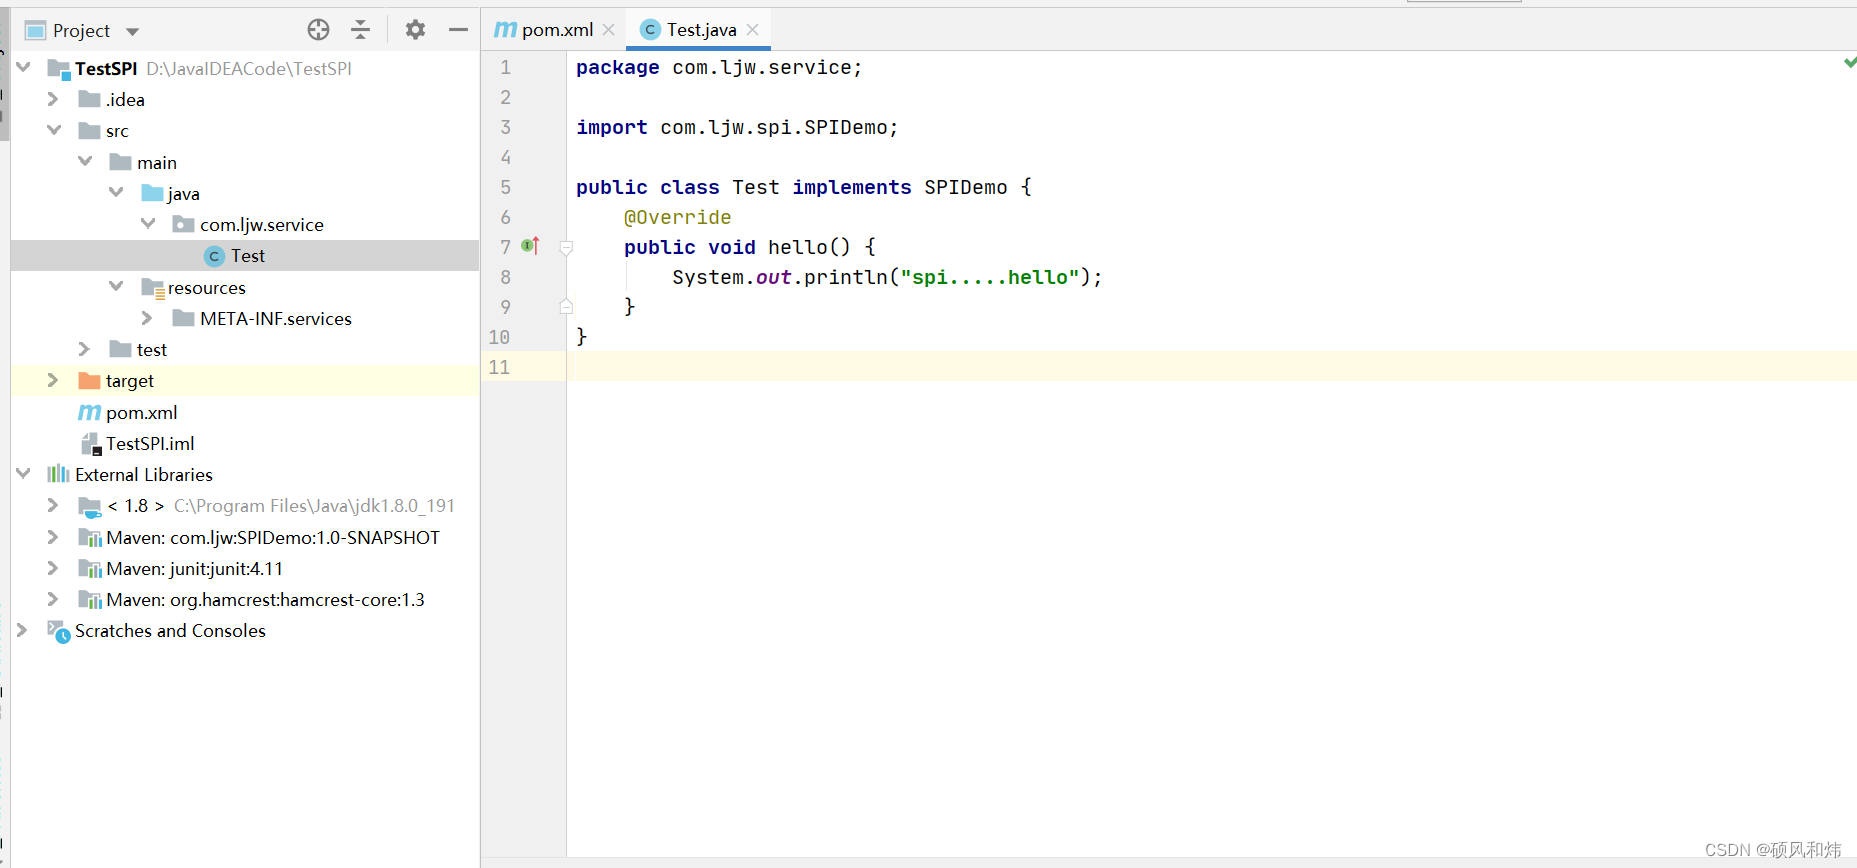
Task: Expand the JDK 1.8 library node
Action: [53, 505]
